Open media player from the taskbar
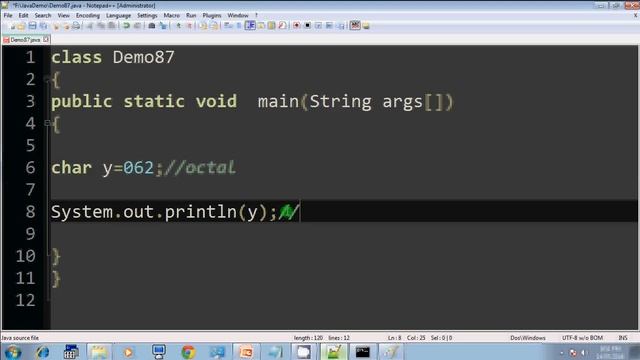The height and width of the screenshot is (360, 640). (128, 352)
